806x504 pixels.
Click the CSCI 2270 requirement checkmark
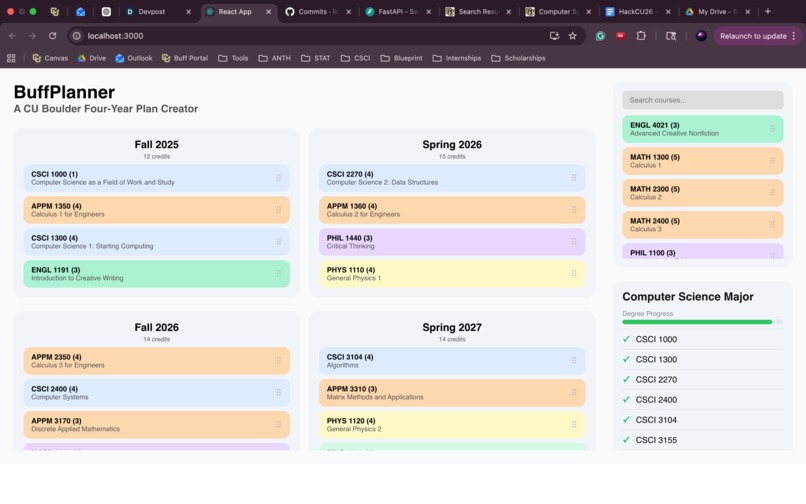coord(626,380)
